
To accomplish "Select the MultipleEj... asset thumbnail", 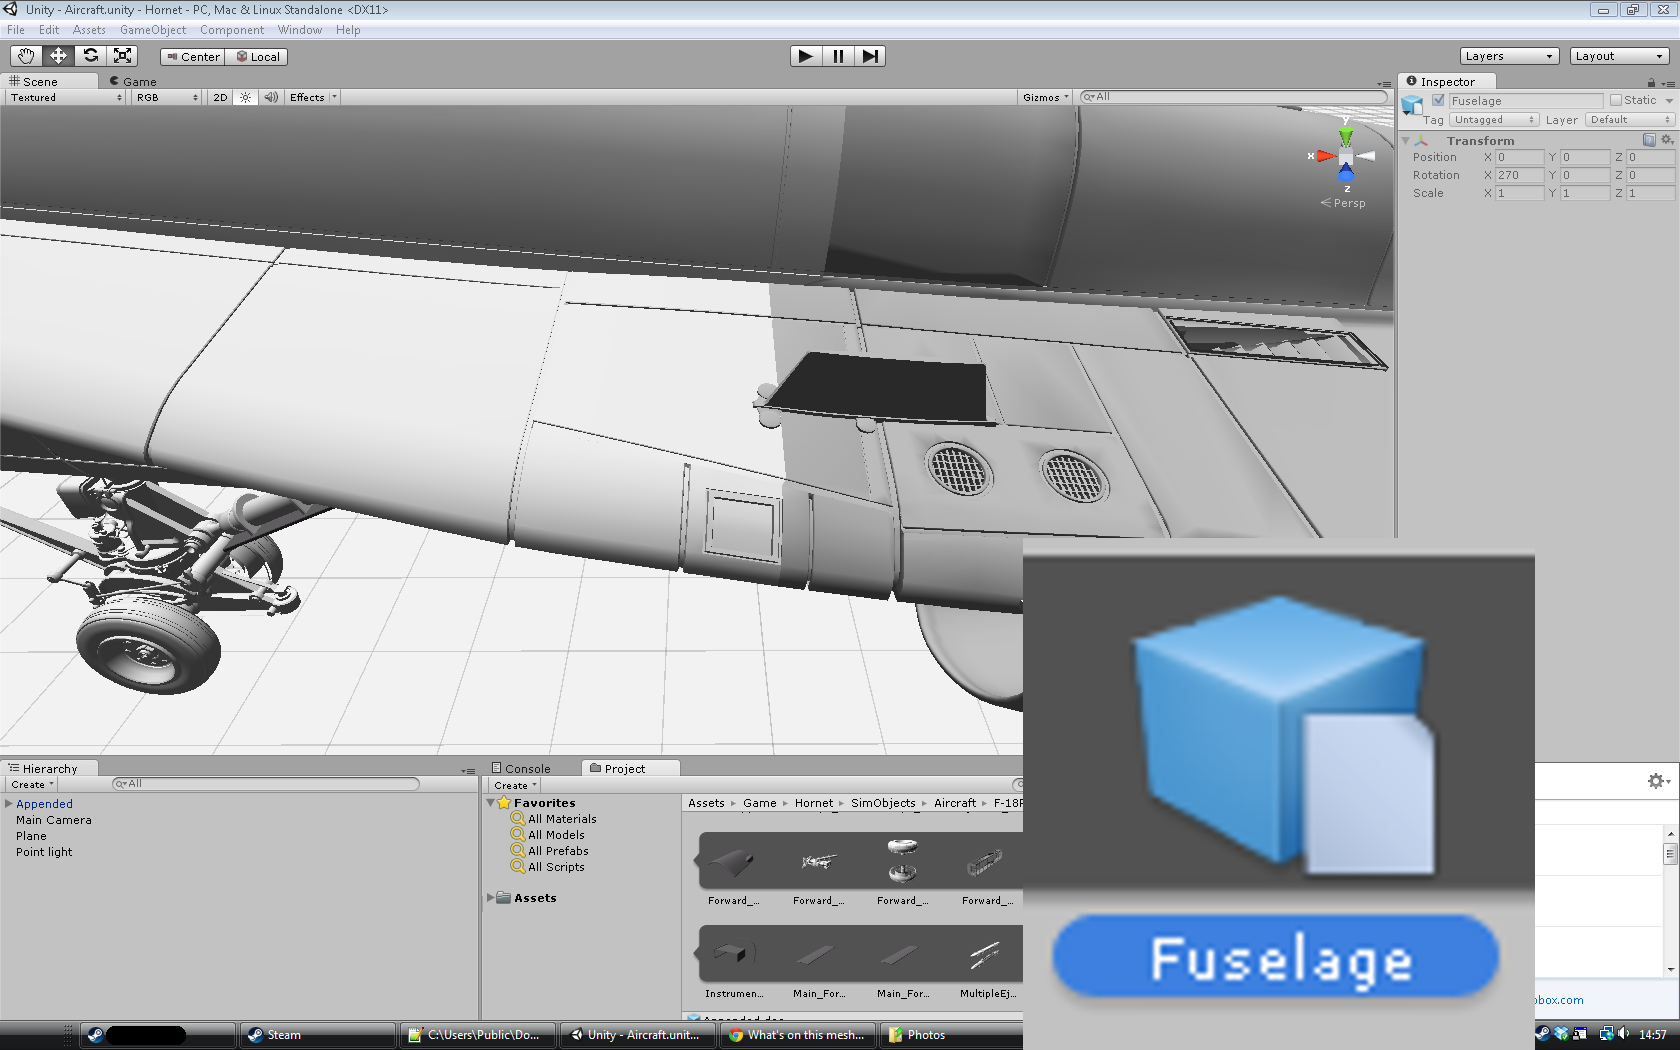I will (x=987, y=955).
